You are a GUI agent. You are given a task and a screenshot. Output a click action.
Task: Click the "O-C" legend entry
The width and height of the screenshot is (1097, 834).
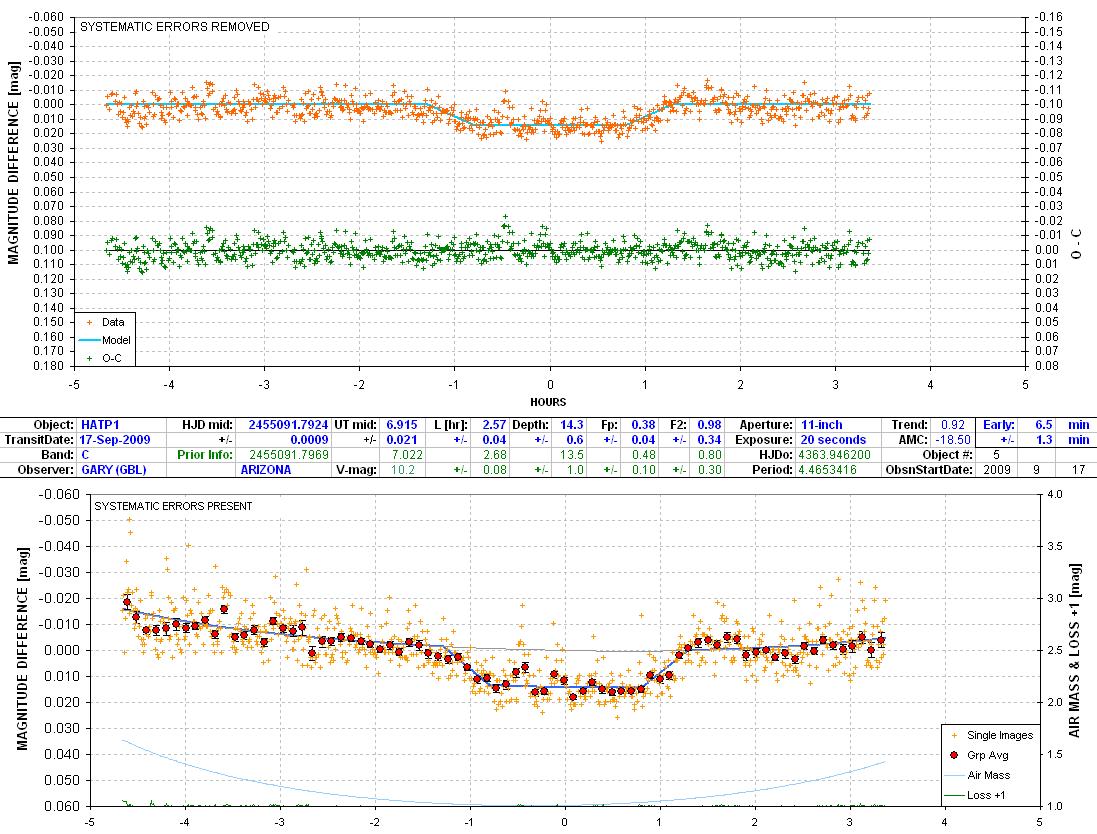pos(105,358)
